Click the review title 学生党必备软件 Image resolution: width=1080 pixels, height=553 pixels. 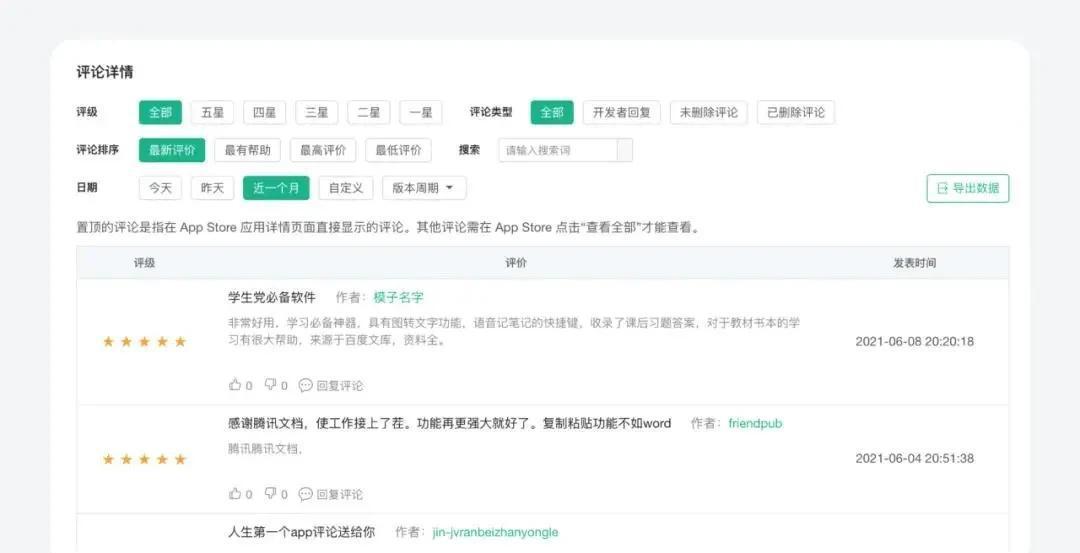coord(271,298)
